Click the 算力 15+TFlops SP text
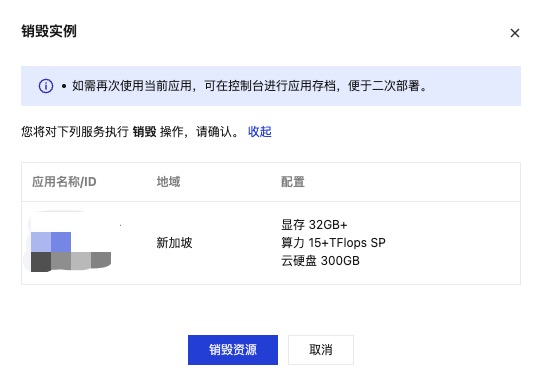 pyautogui.click(x=333, y=243)
